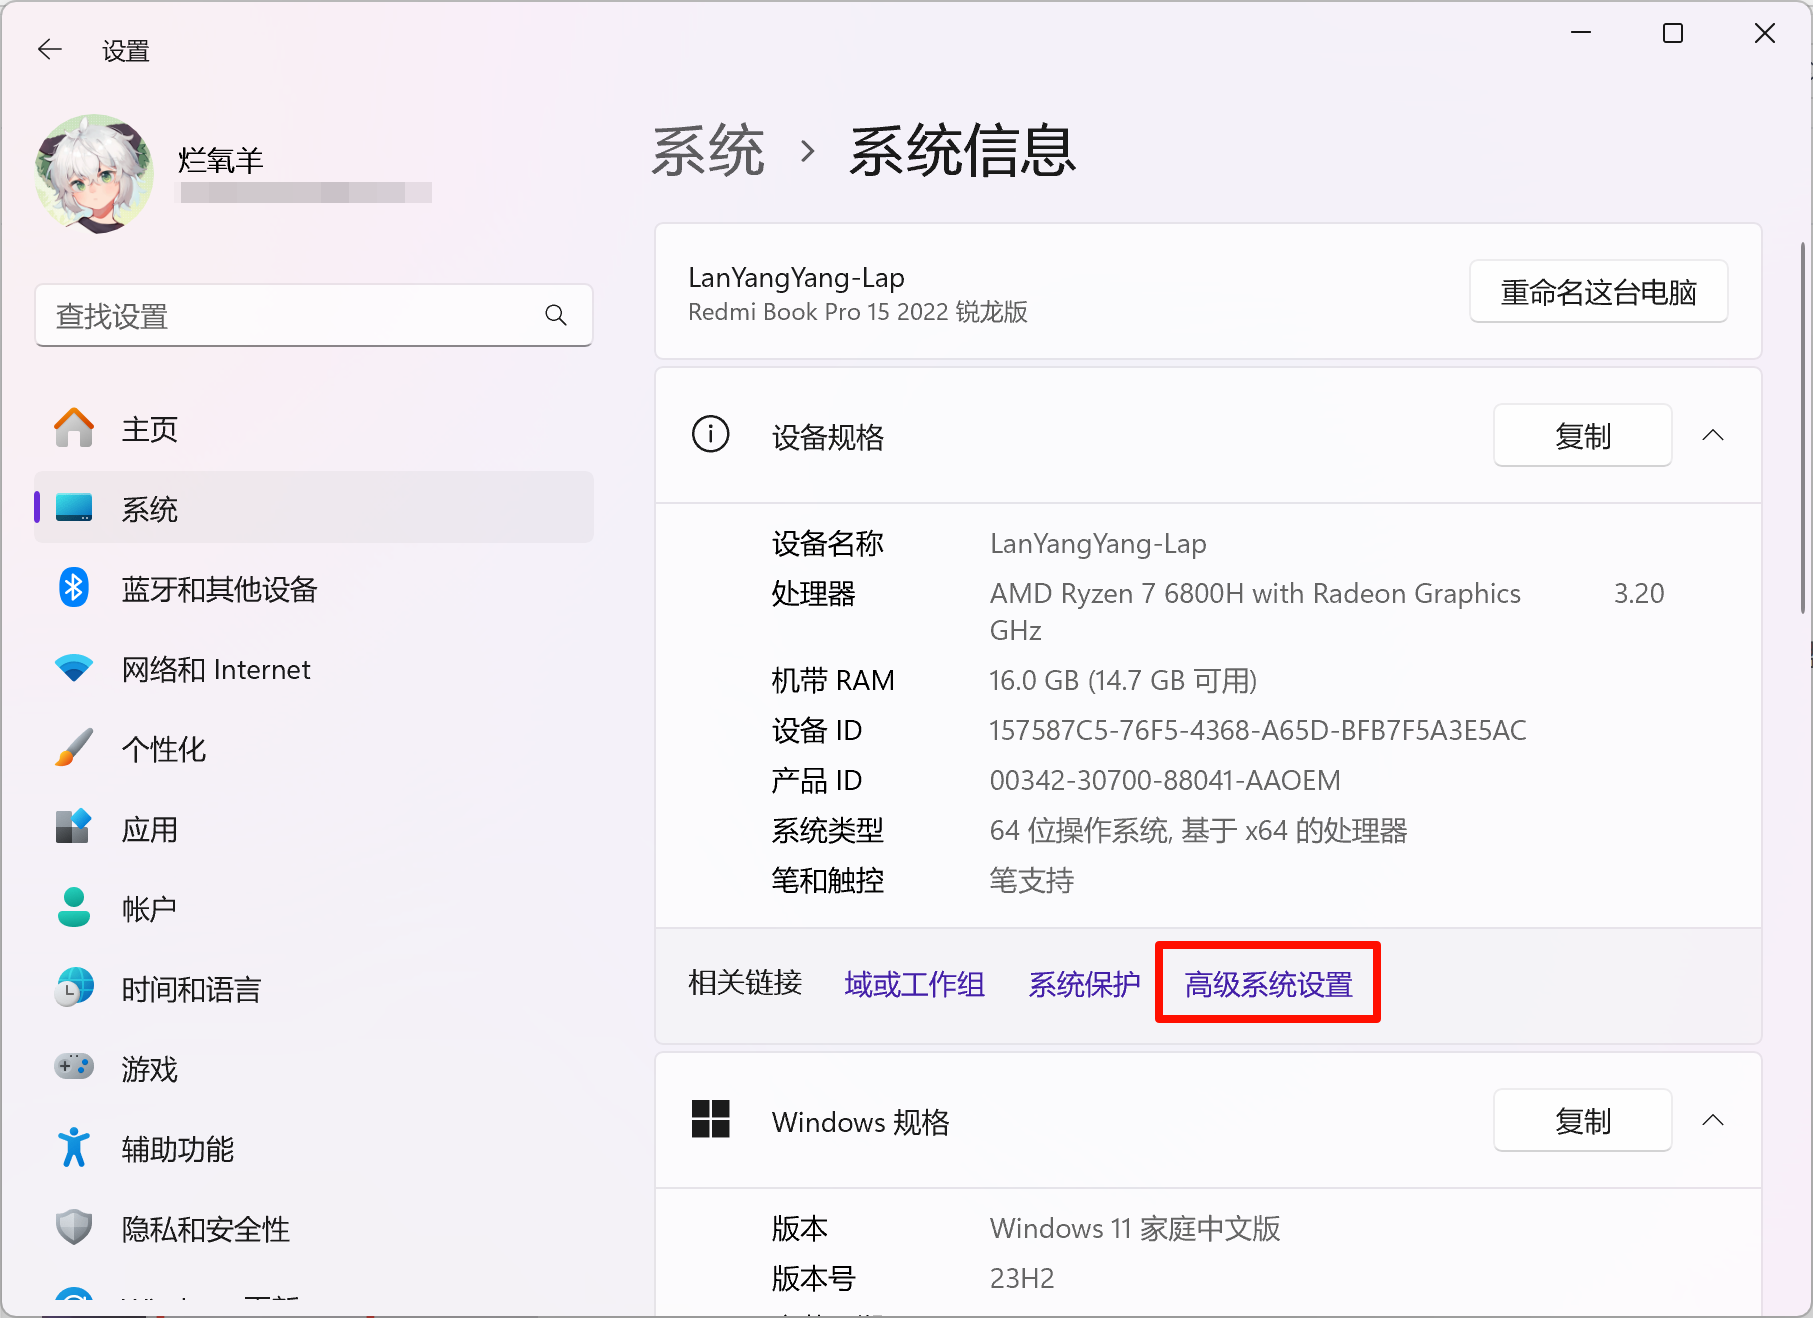
Task: Open the 主页 home icon
Action: 74,429
